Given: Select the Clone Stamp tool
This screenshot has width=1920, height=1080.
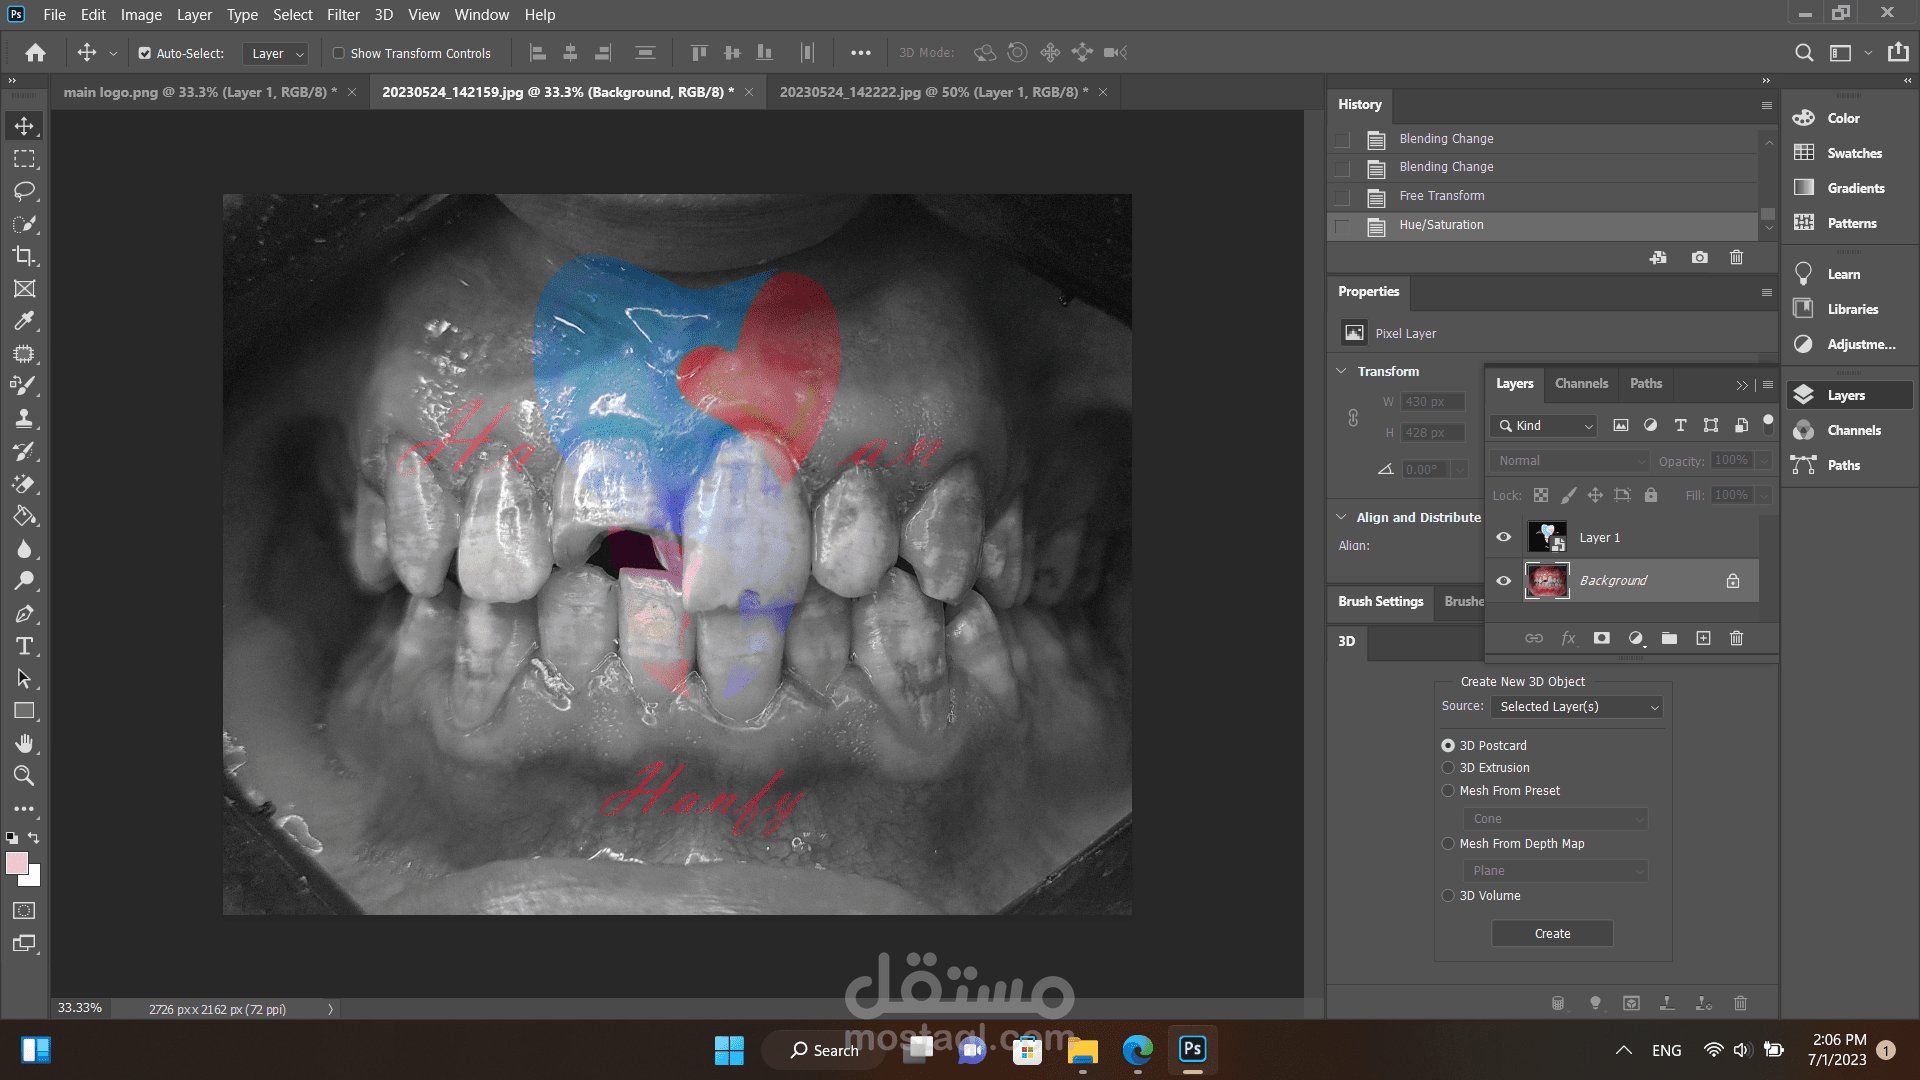Looking at the screenshot, I should 24,418.
